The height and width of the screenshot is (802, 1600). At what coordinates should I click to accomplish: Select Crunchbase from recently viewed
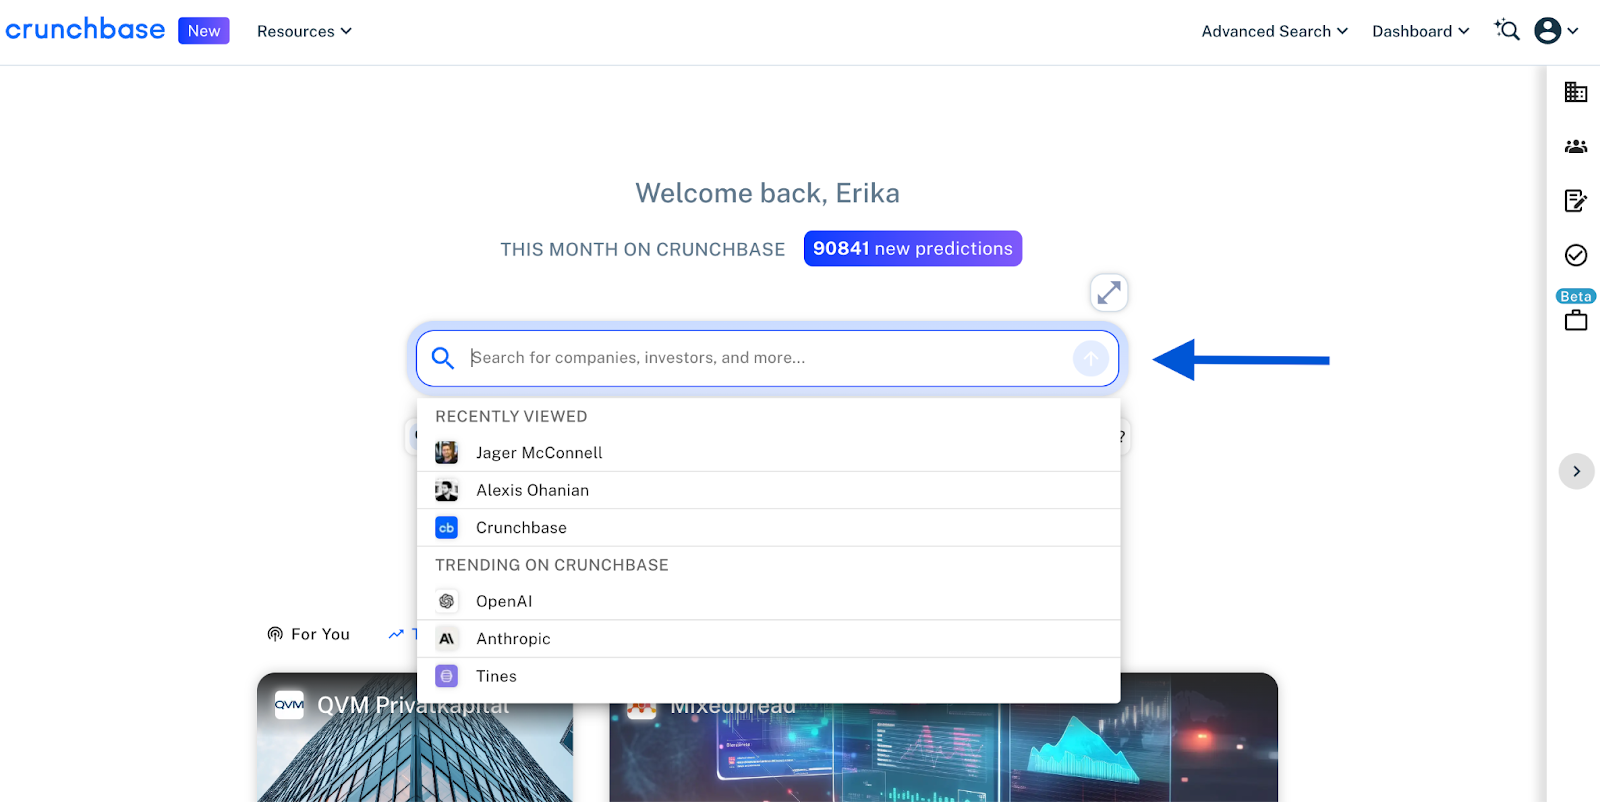click(768, 528)
